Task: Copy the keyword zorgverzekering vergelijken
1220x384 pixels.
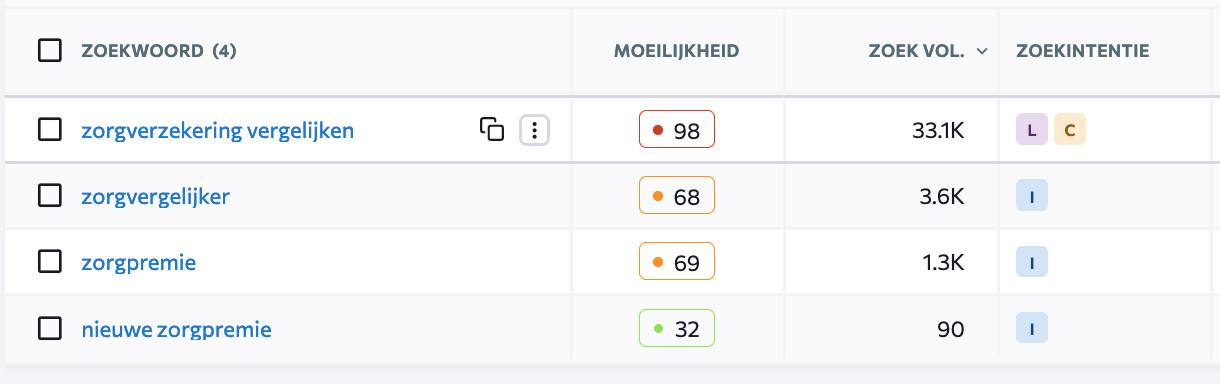Action: click(491, 129)
